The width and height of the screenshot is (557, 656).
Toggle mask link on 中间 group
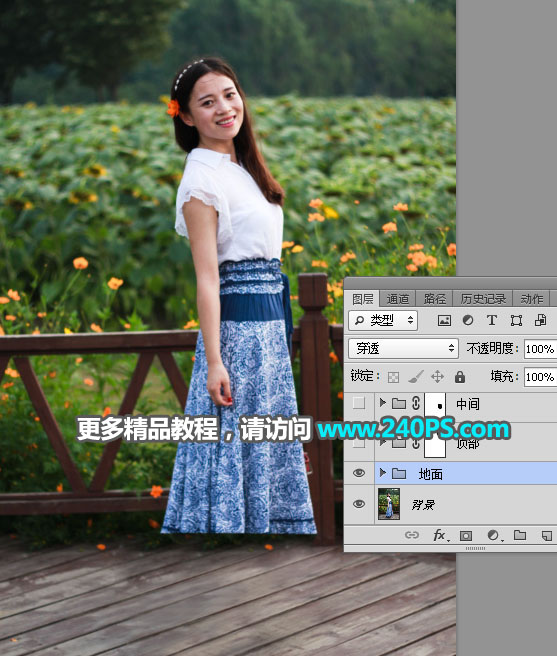click(416, 403)
